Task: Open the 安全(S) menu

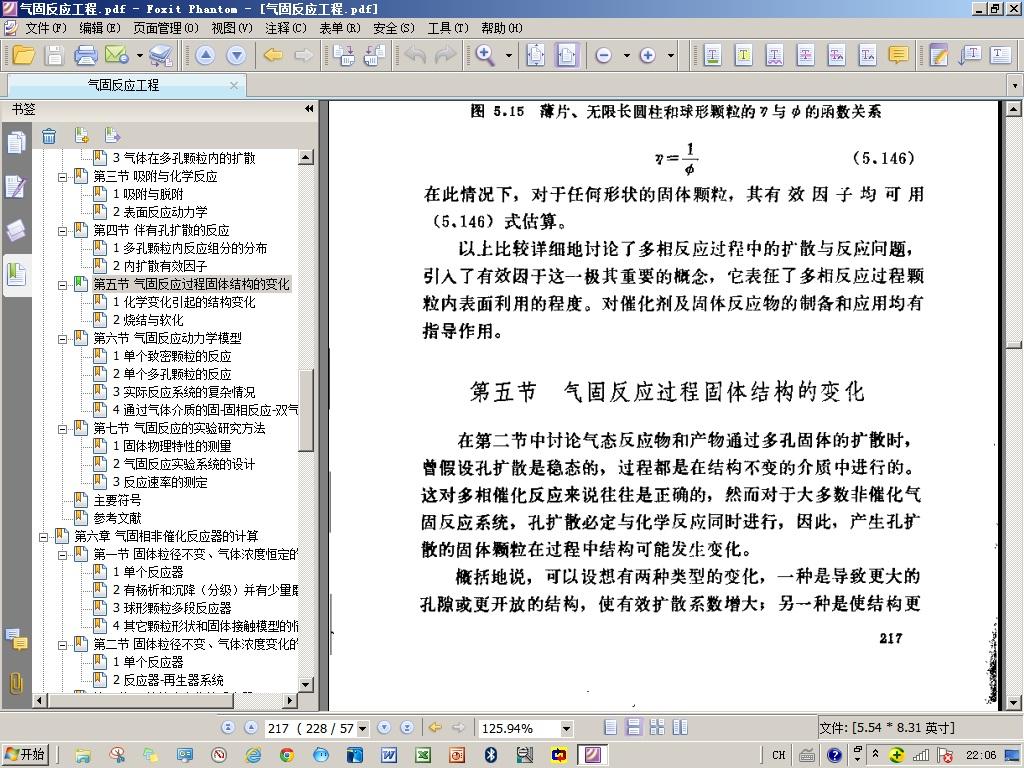Action: (x=394, y=28)
